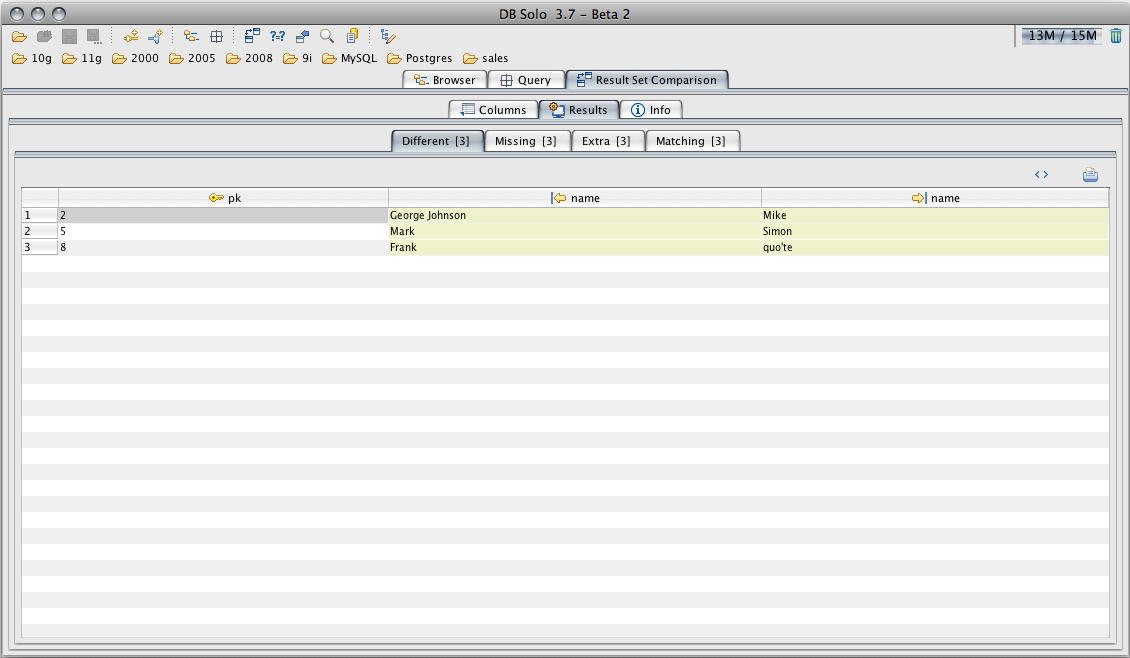Screen dimensions: 1130x658
Task: Open the 10g connections folder
Action: tap(32, 58)
